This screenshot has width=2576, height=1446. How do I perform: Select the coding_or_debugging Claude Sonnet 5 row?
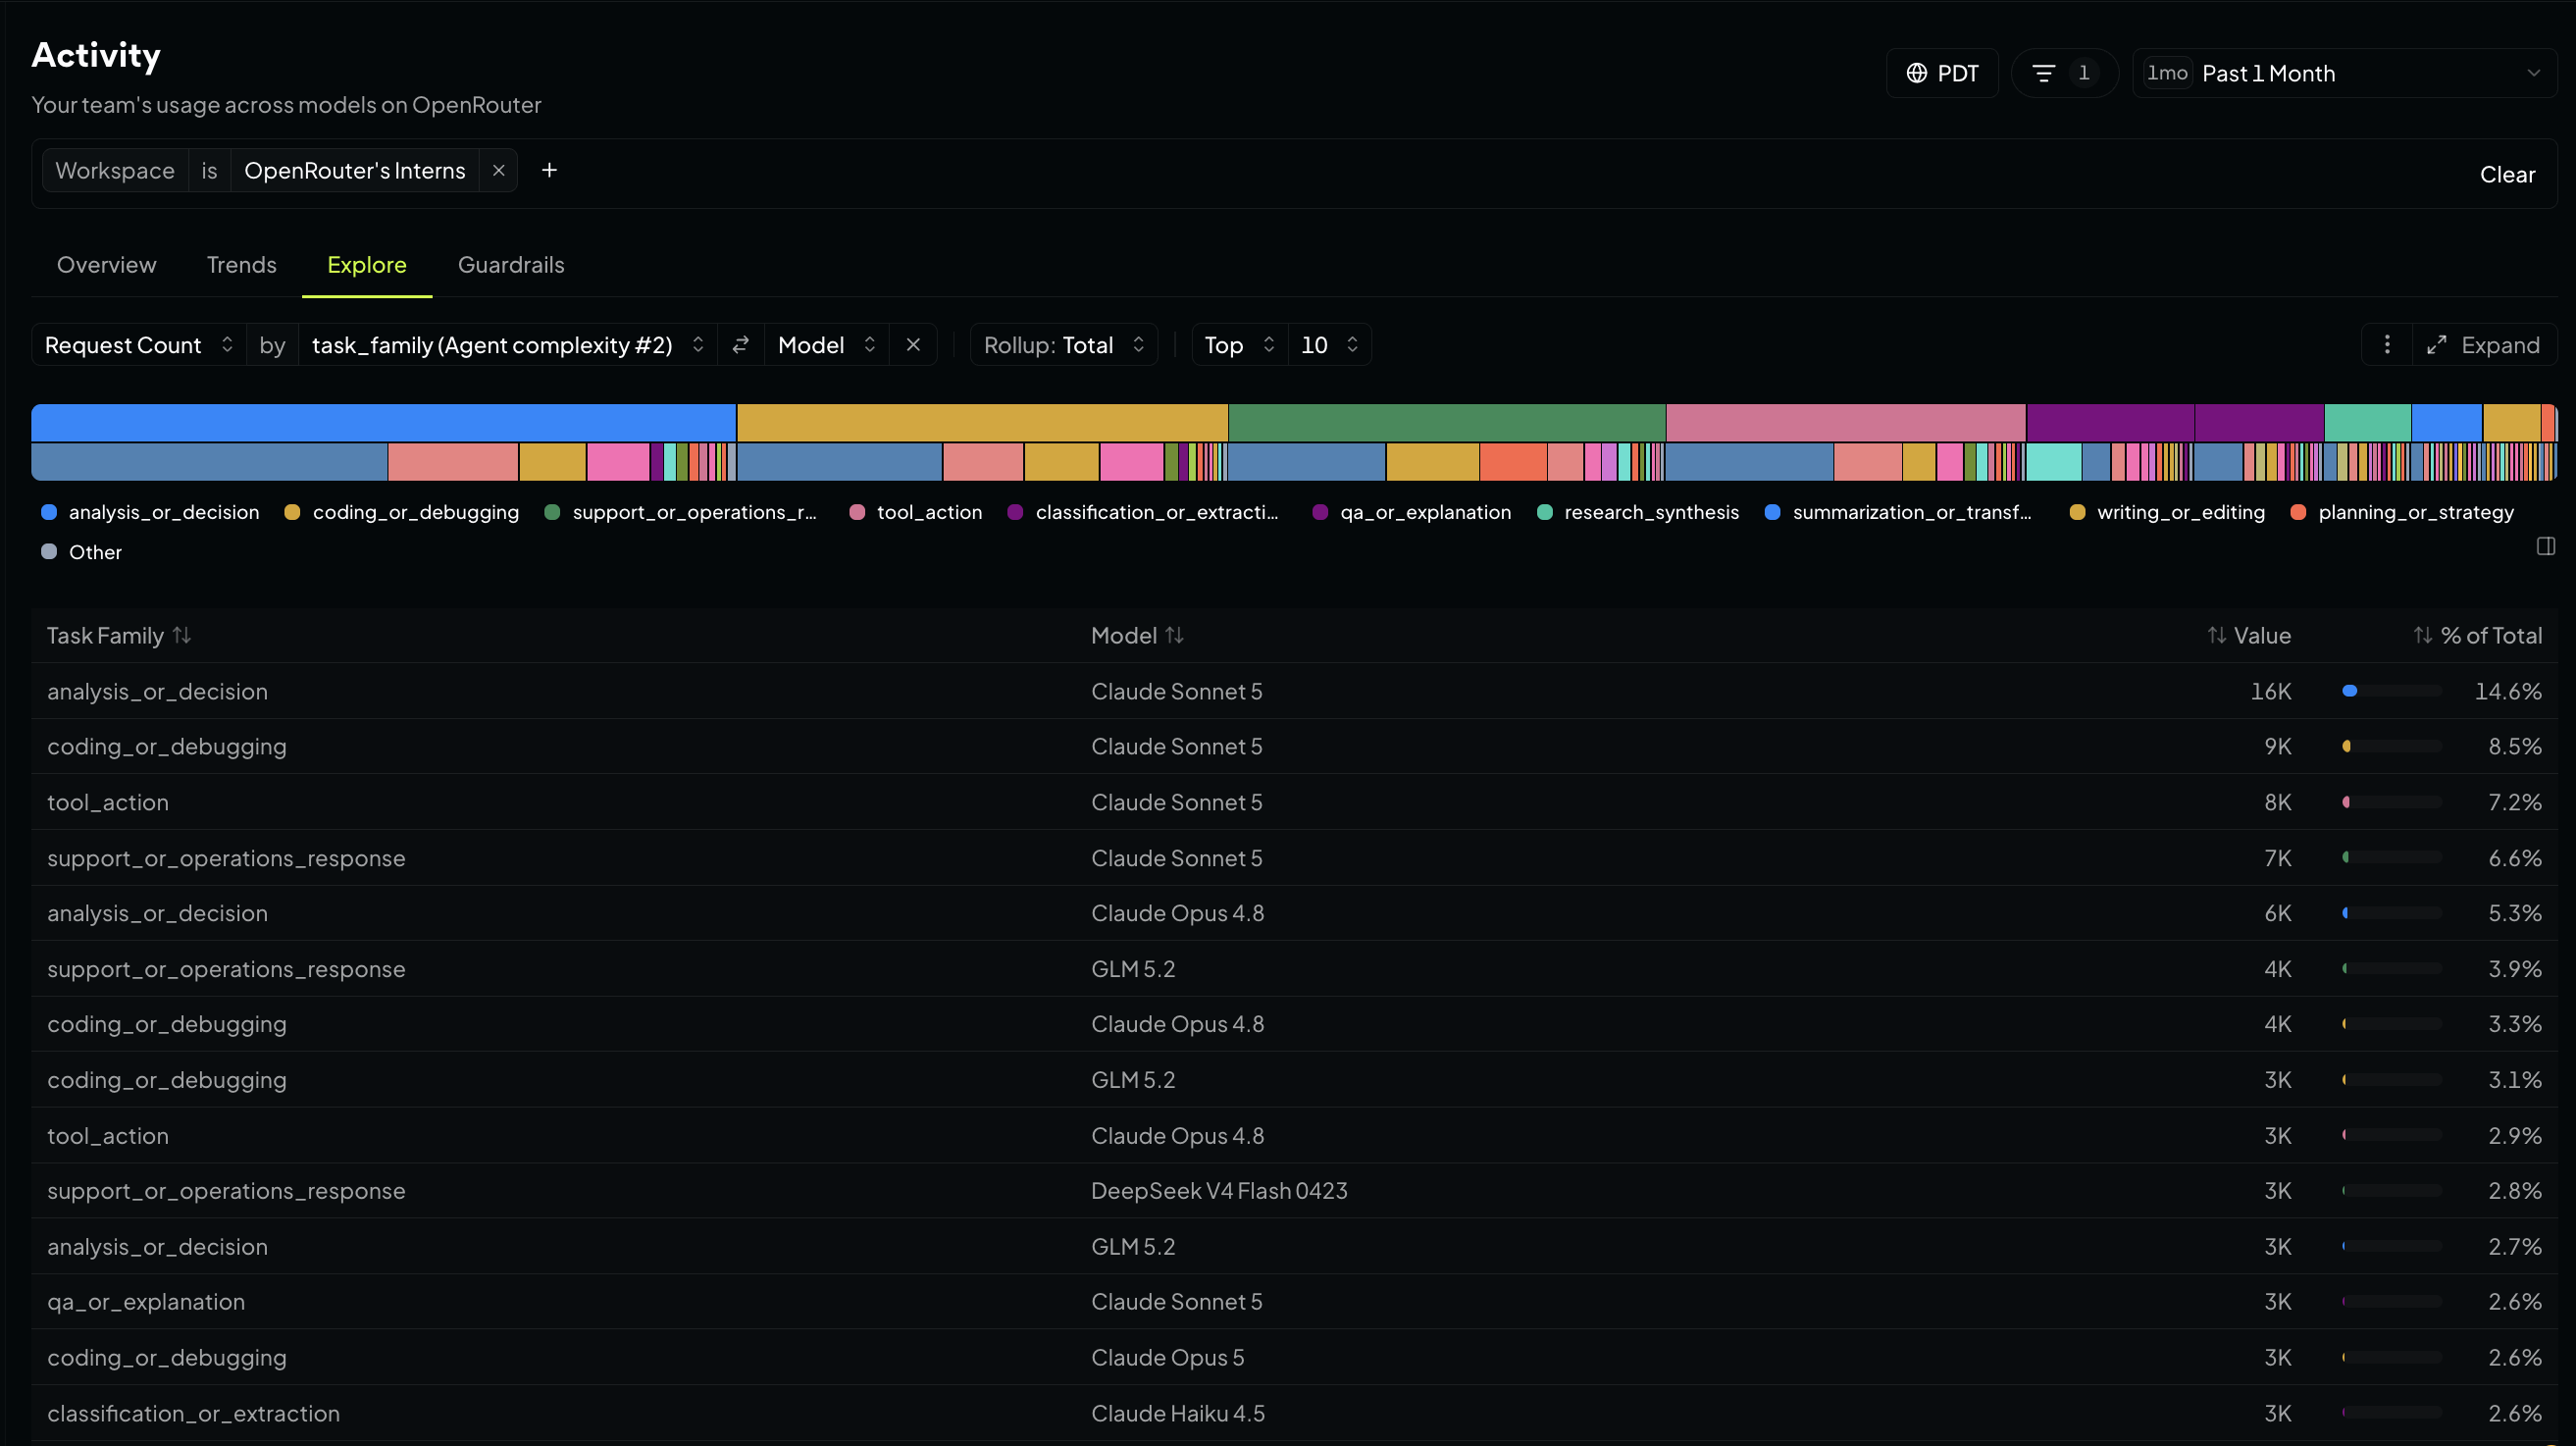[1294, 747]
